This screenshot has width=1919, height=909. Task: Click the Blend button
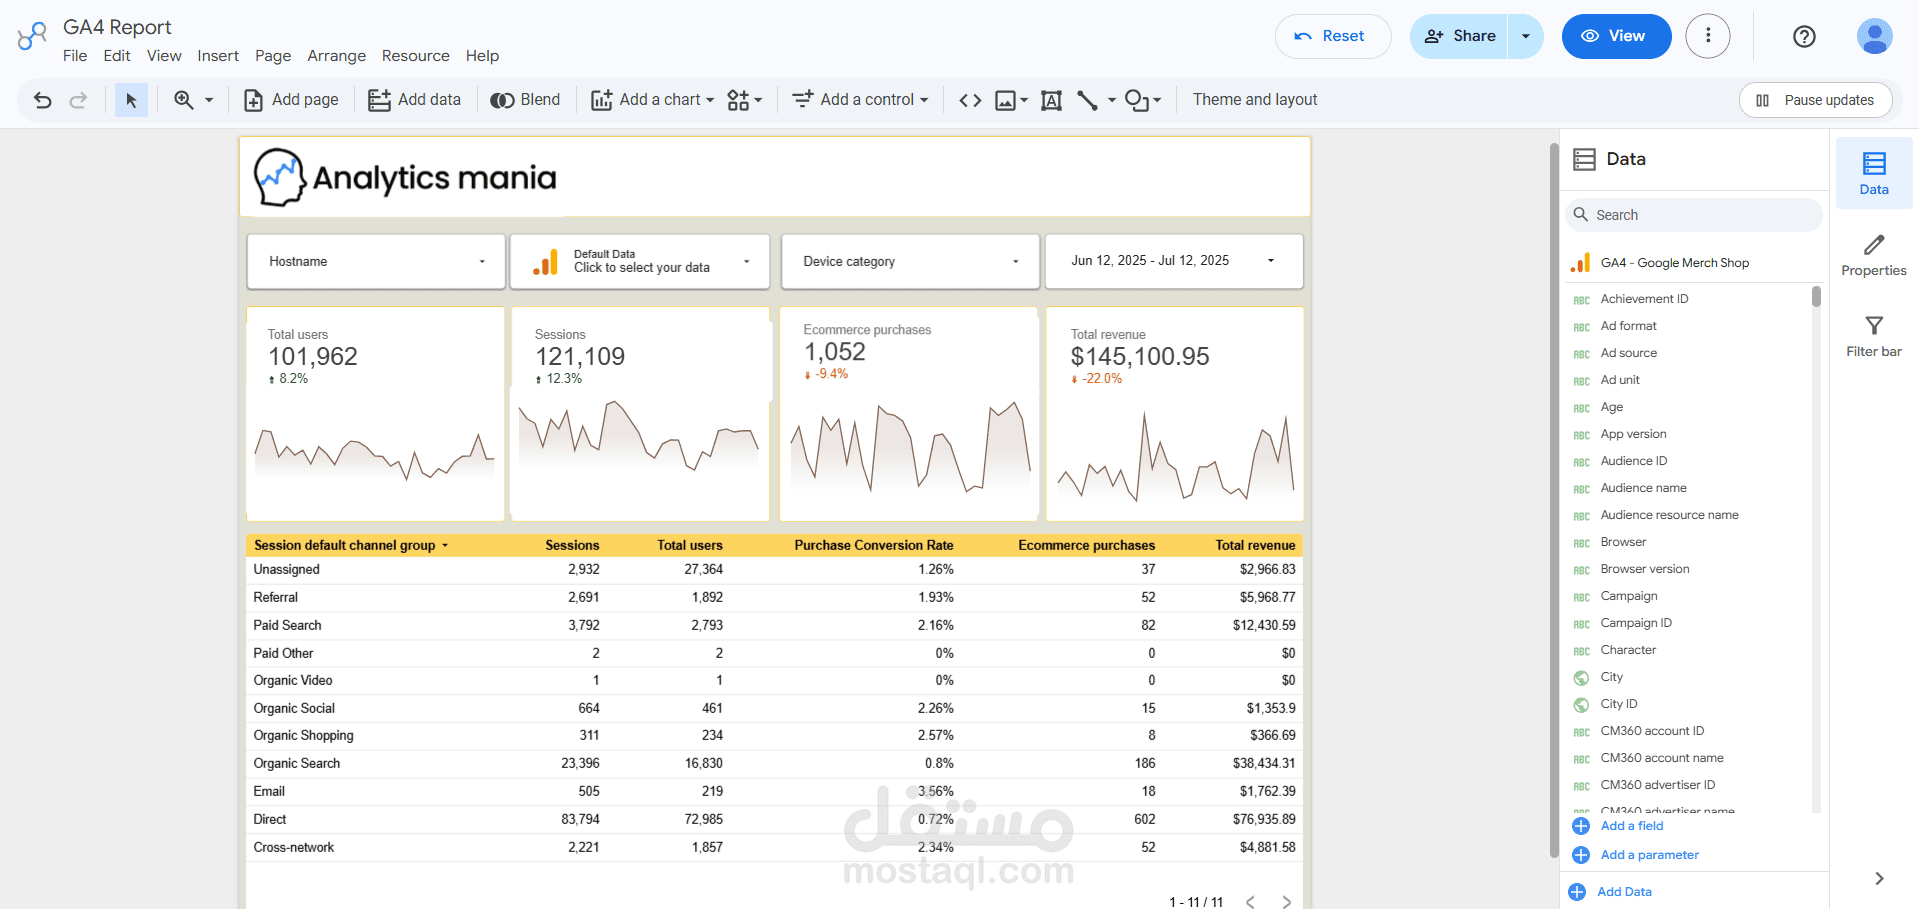tap(525, 100)
